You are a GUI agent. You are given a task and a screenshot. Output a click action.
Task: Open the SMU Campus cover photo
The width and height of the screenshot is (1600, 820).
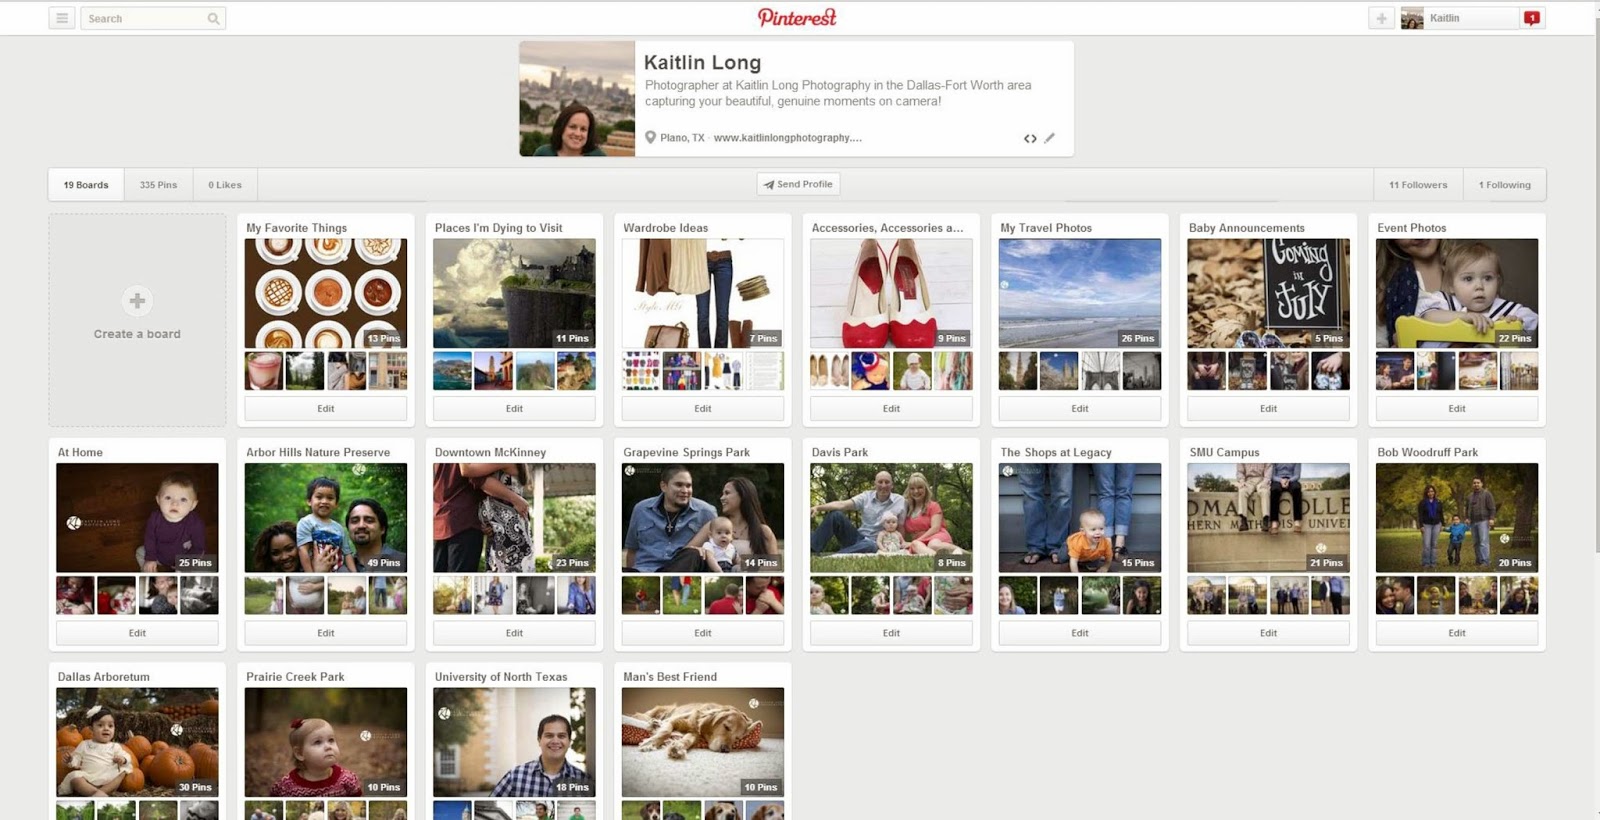(1268, 517)
